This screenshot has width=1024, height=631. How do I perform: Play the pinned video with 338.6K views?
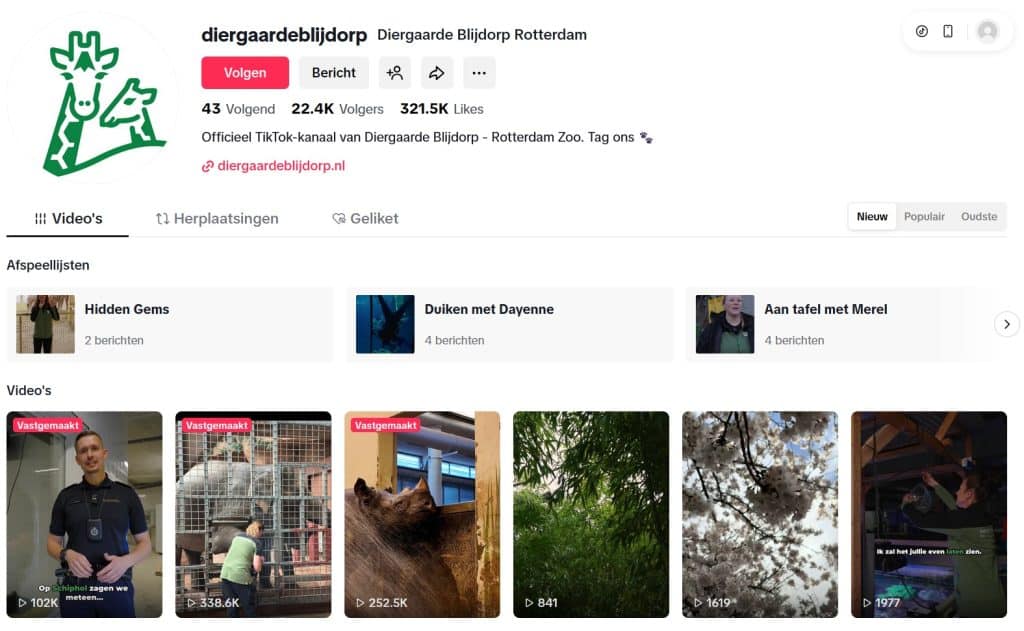coord(253,514)
